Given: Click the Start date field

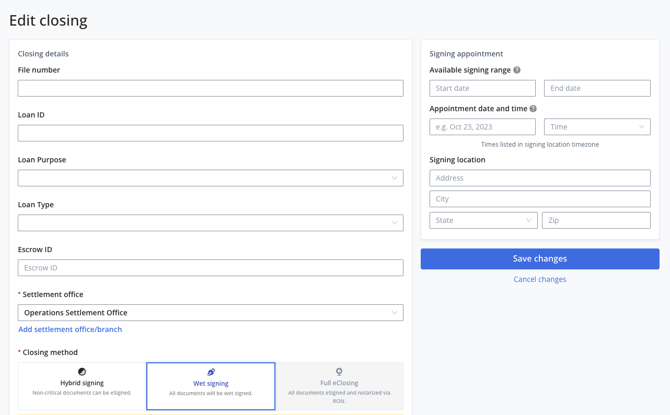Looking at the screenshot, I should coord(482,88).
